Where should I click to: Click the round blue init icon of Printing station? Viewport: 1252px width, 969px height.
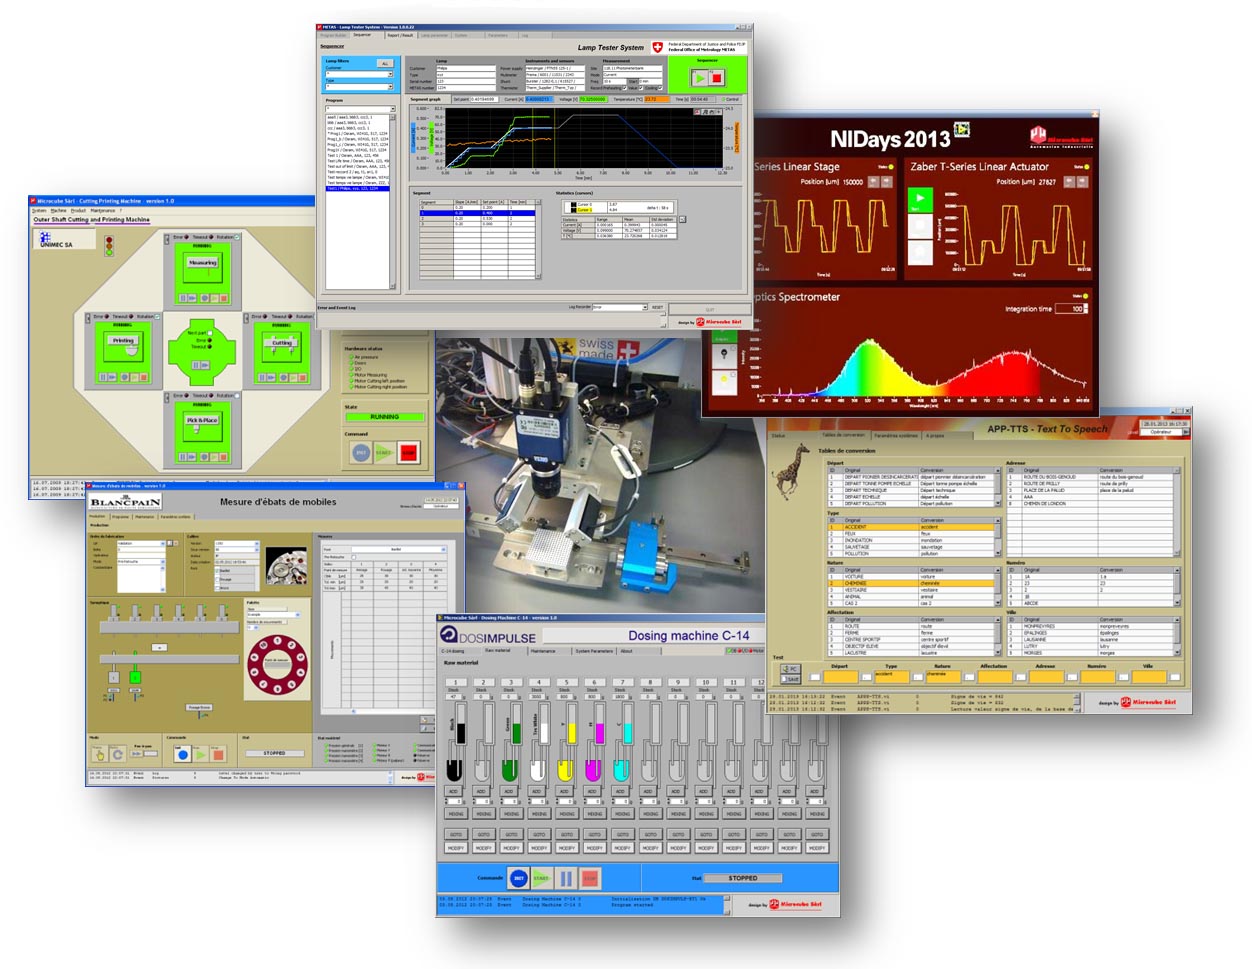[125, 377]
